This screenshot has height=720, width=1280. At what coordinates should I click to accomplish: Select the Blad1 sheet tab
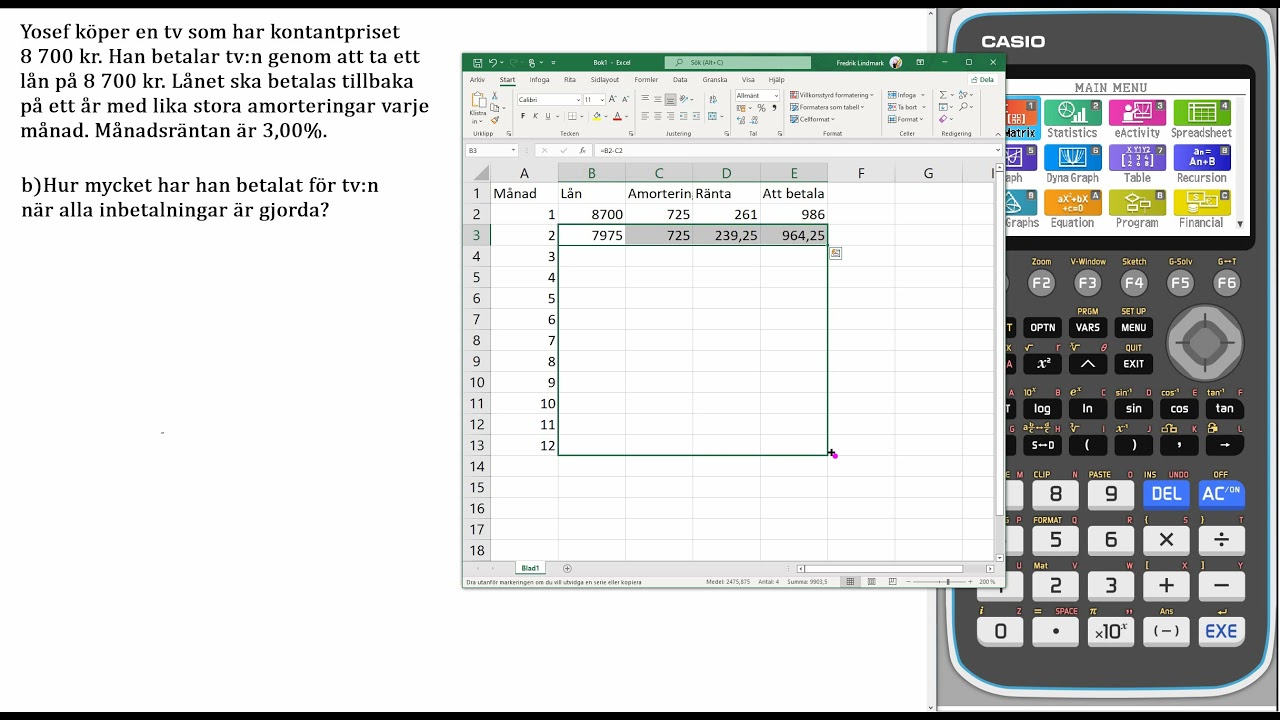(530, 568)
